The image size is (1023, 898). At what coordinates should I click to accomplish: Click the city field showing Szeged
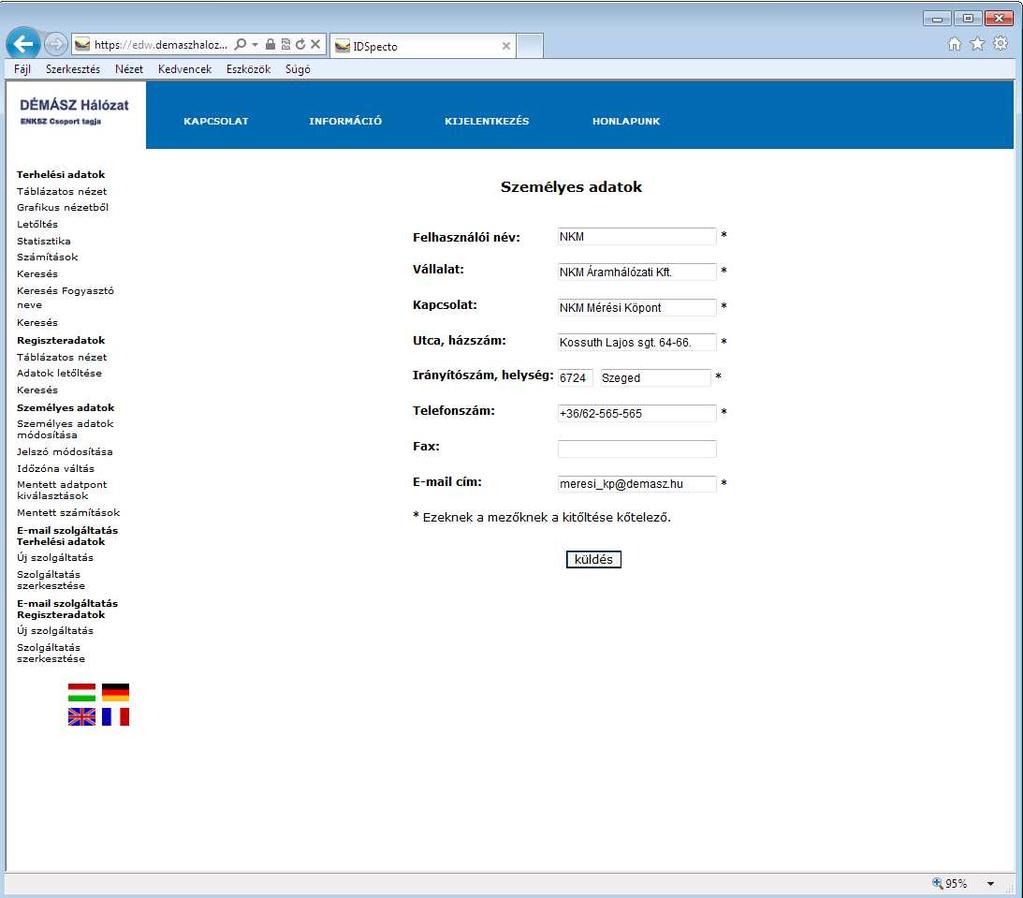[655, 378]
